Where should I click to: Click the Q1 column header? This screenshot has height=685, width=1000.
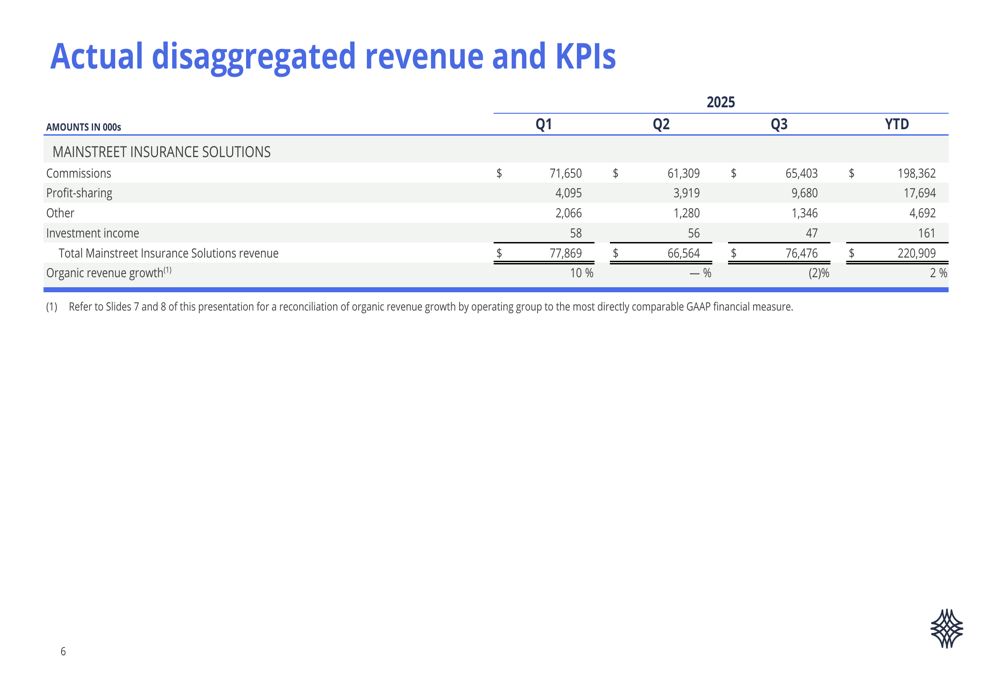pyautogui.click(x=543, y=124)
